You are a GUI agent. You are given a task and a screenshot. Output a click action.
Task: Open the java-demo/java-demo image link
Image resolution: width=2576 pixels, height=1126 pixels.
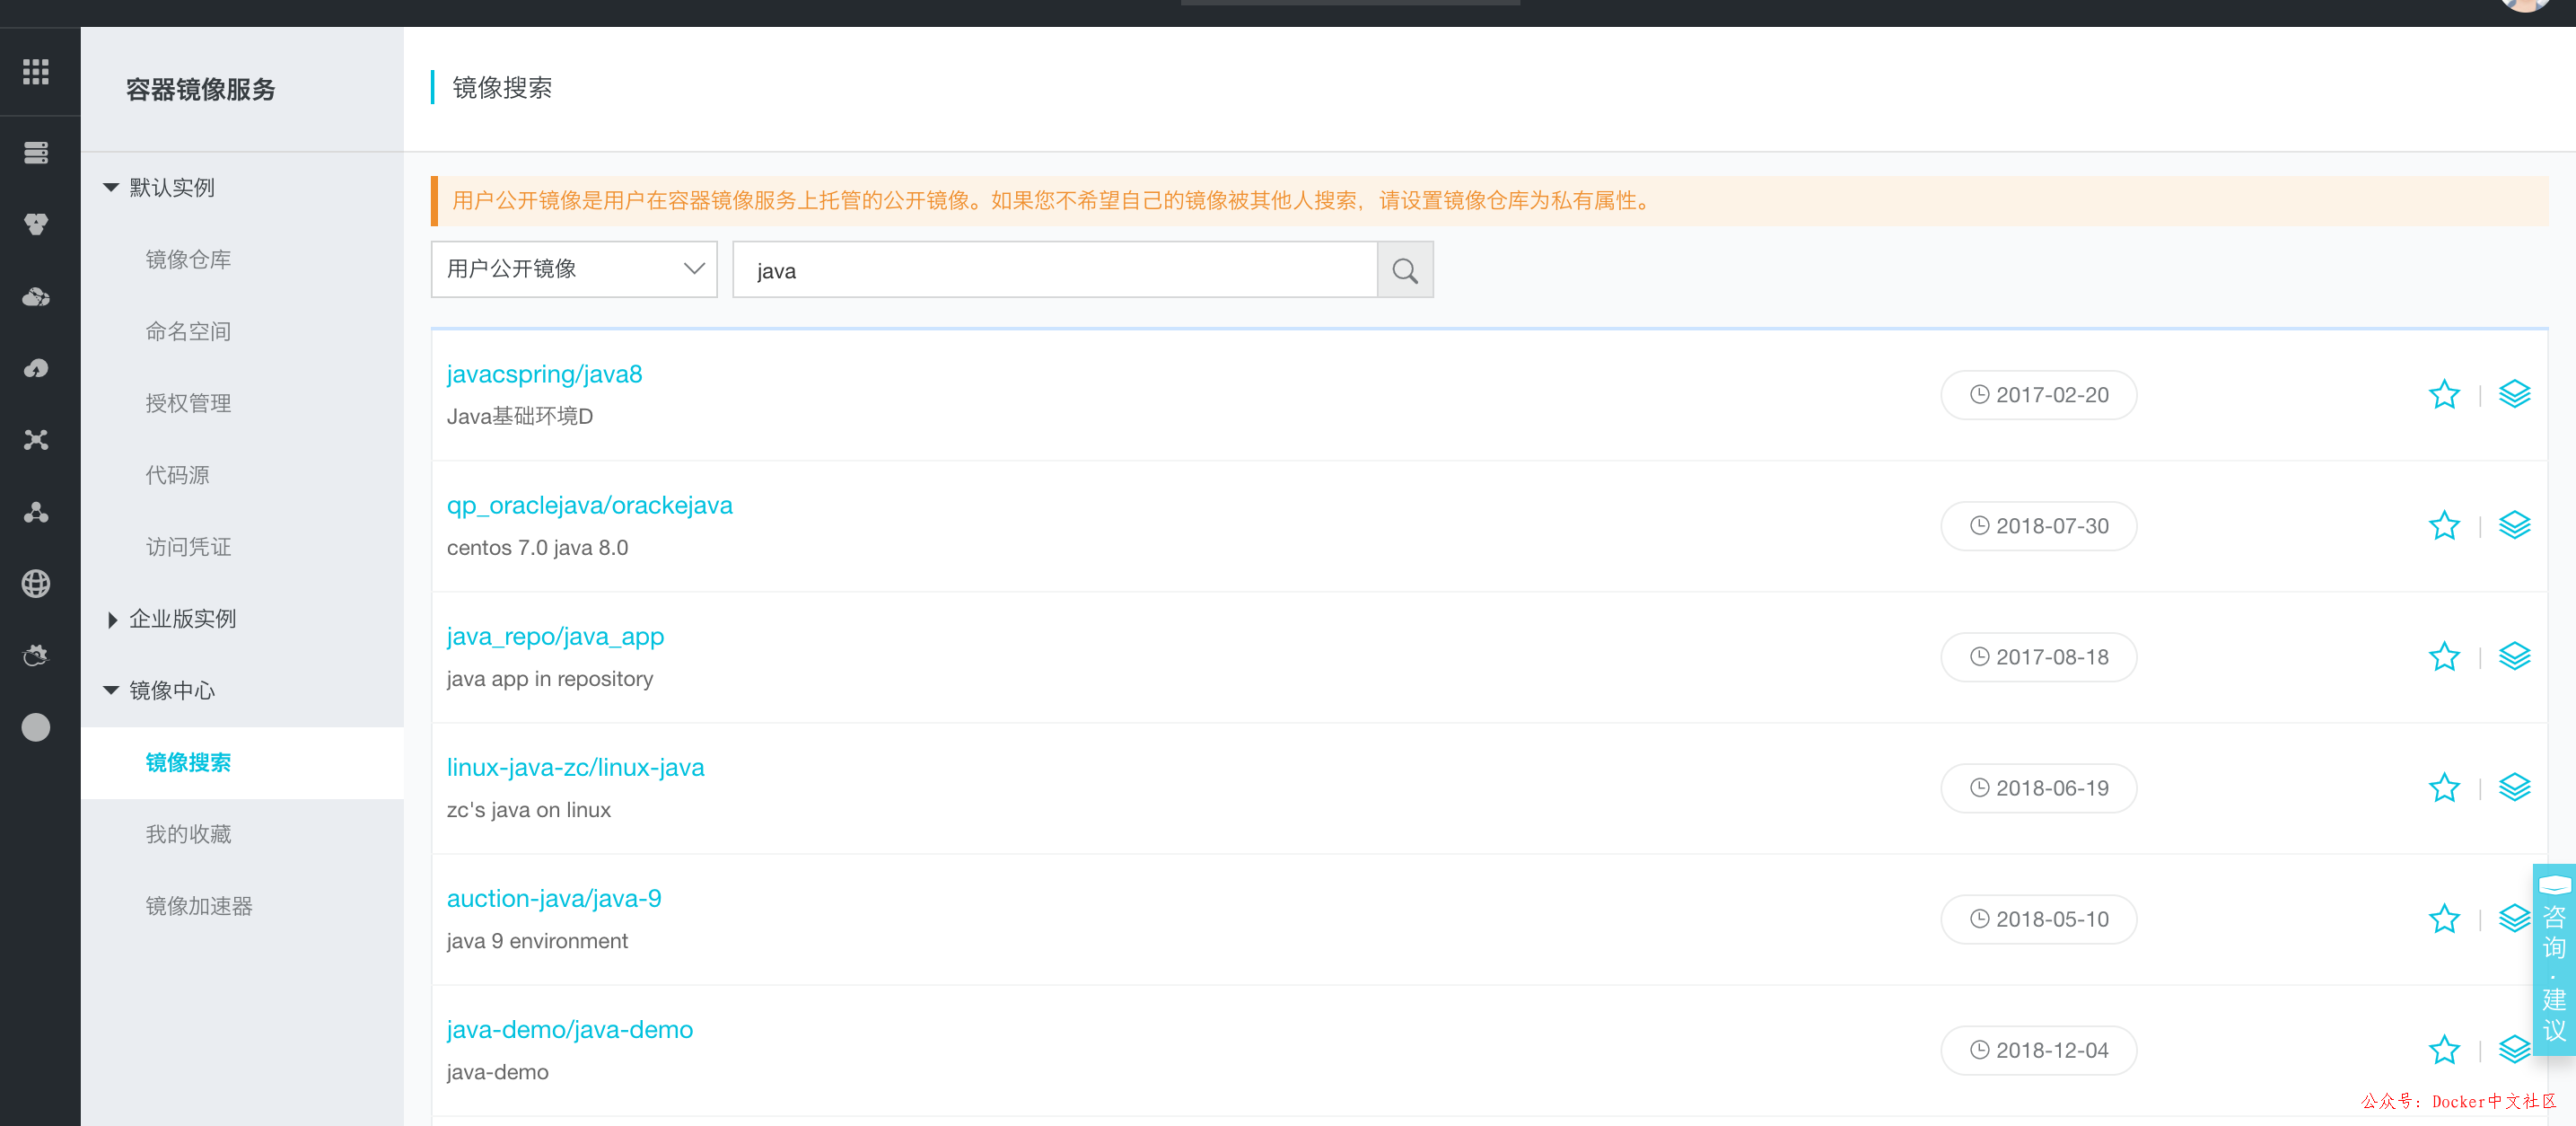pyautogui.click(x=569, y=1029)
